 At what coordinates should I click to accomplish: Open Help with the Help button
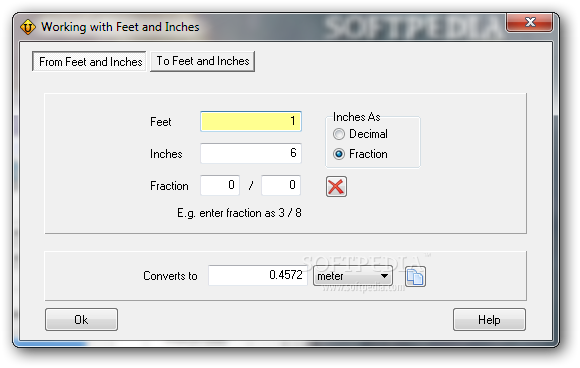[489, 320]
